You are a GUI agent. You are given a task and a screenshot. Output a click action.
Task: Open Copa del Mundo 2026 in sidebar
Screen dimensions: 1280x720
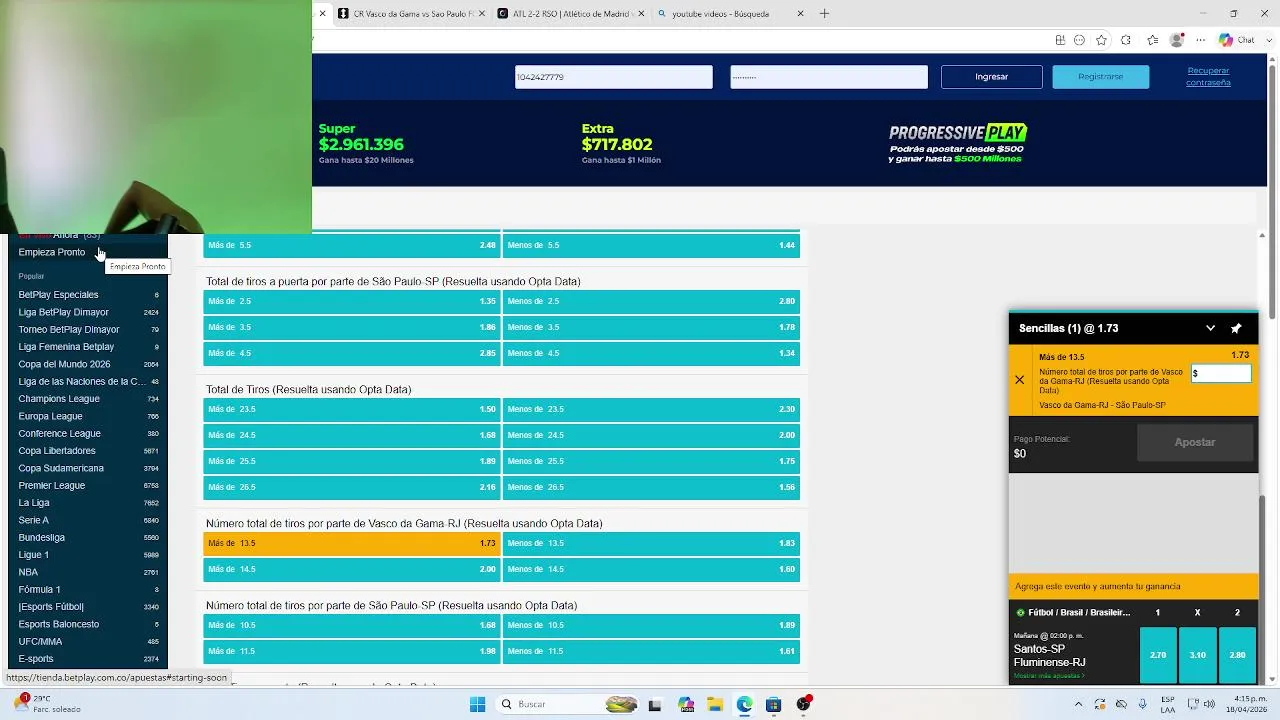(64, 364)
